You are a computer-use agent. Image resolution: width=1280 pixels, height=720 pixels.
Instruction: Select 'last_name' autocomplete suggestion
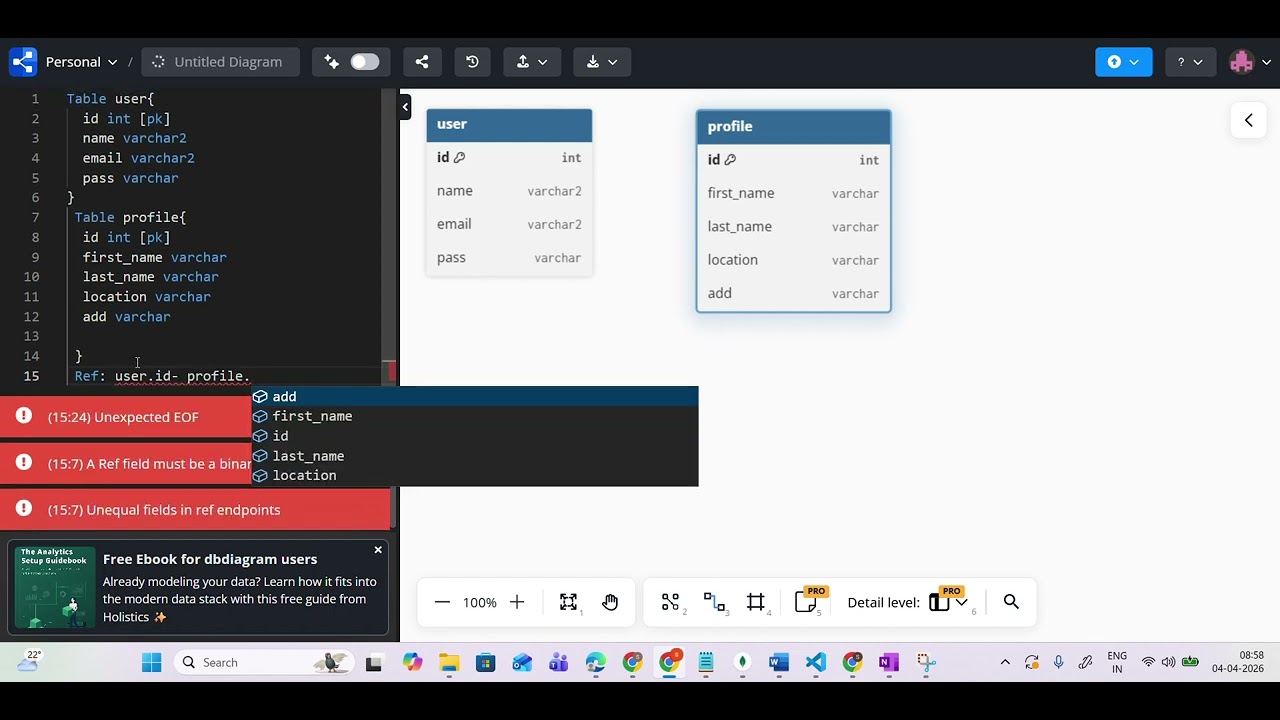475,456
